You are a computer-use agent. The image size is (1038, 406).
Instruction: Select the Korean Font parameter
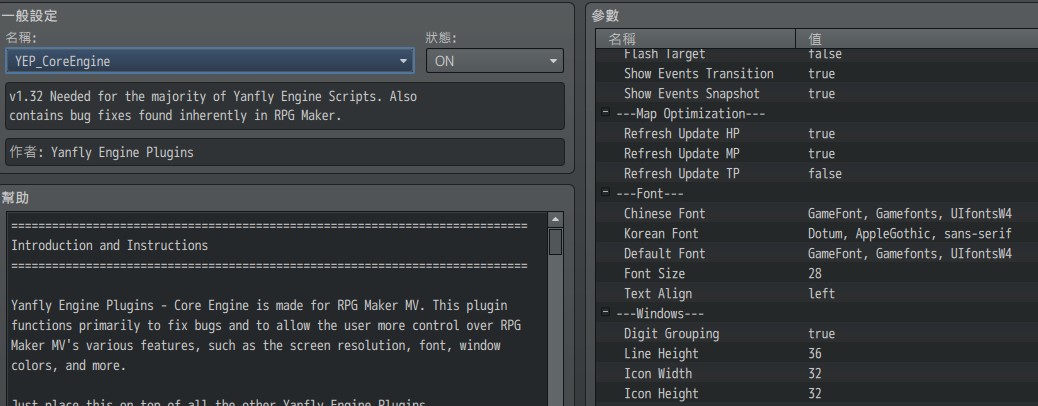tap(661, 233)
